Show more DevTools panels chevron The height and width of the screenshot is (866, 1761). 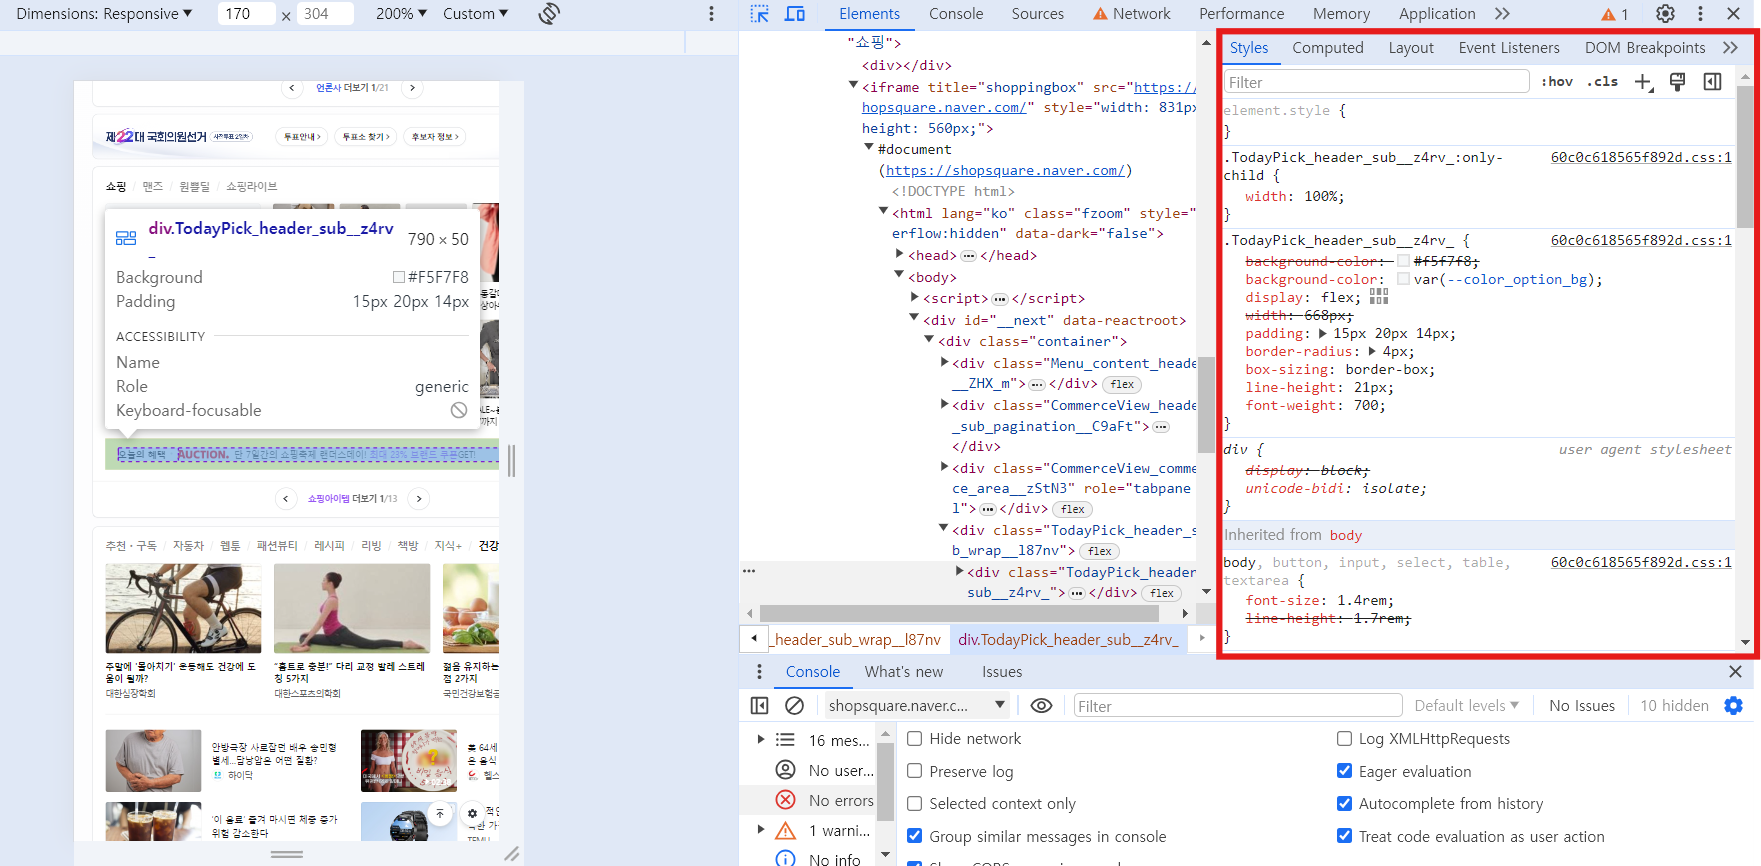(x=1502, y=14)
